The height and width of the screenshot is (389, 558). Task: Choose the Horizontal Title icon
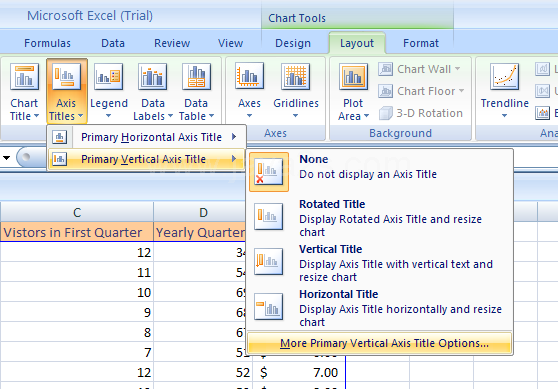tap(269, 306)
